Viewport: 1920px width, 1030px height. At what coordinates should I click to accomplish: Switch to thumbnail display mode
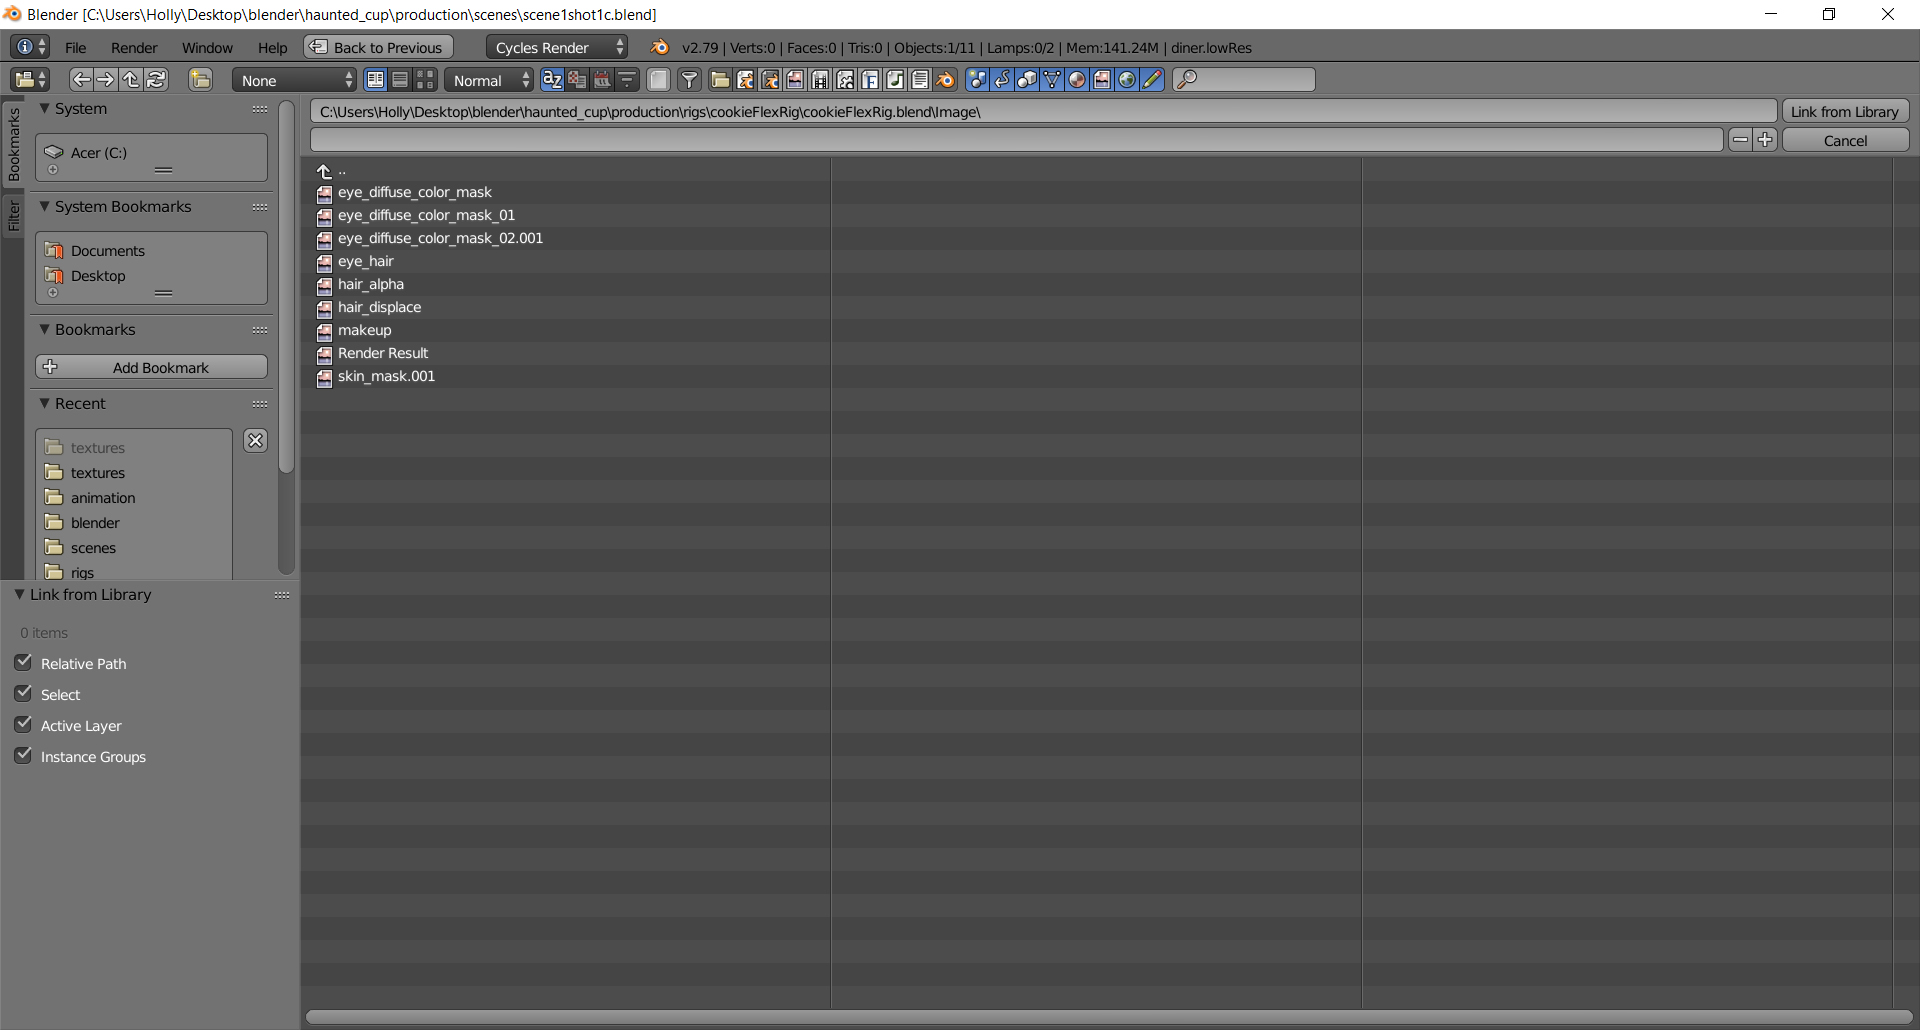point(425,79)
